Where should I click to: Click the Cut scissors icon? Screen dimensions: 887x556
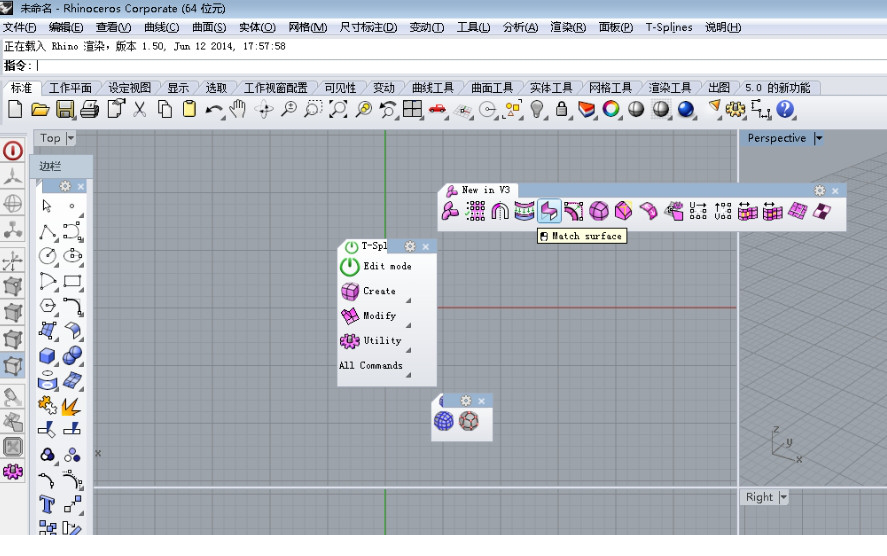point(139,109)
